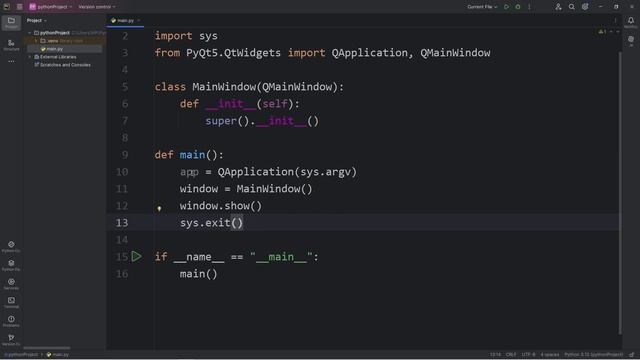Click the 4 spaces indent setting

pos(550,355)
